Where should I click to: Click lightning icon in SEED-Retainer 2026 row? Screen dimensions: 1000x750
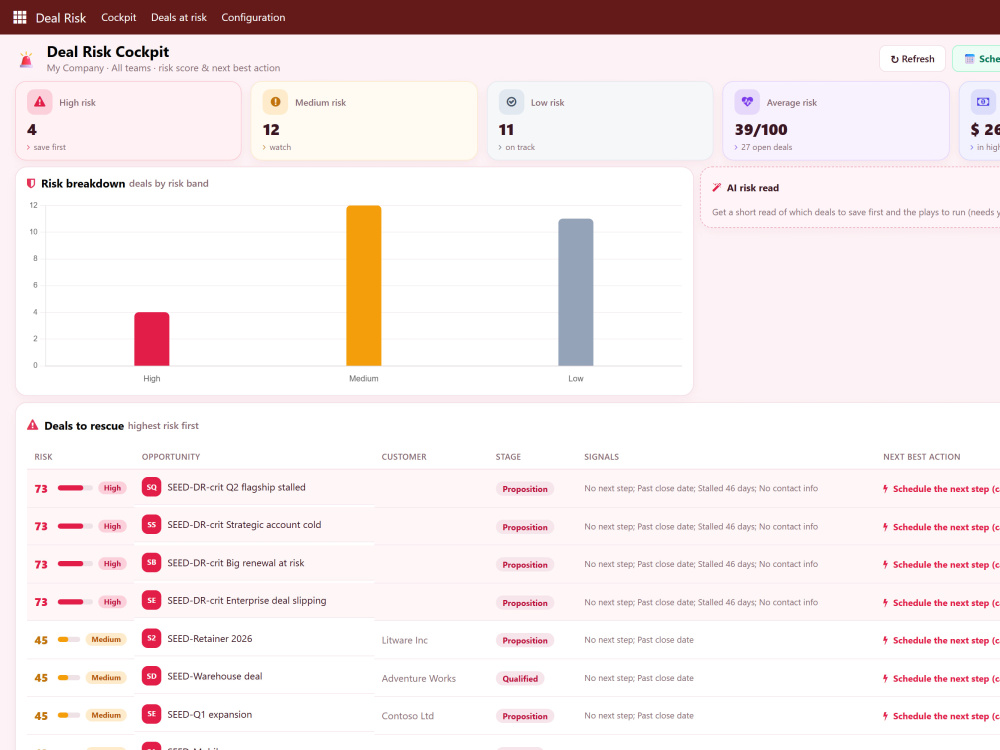885,640
